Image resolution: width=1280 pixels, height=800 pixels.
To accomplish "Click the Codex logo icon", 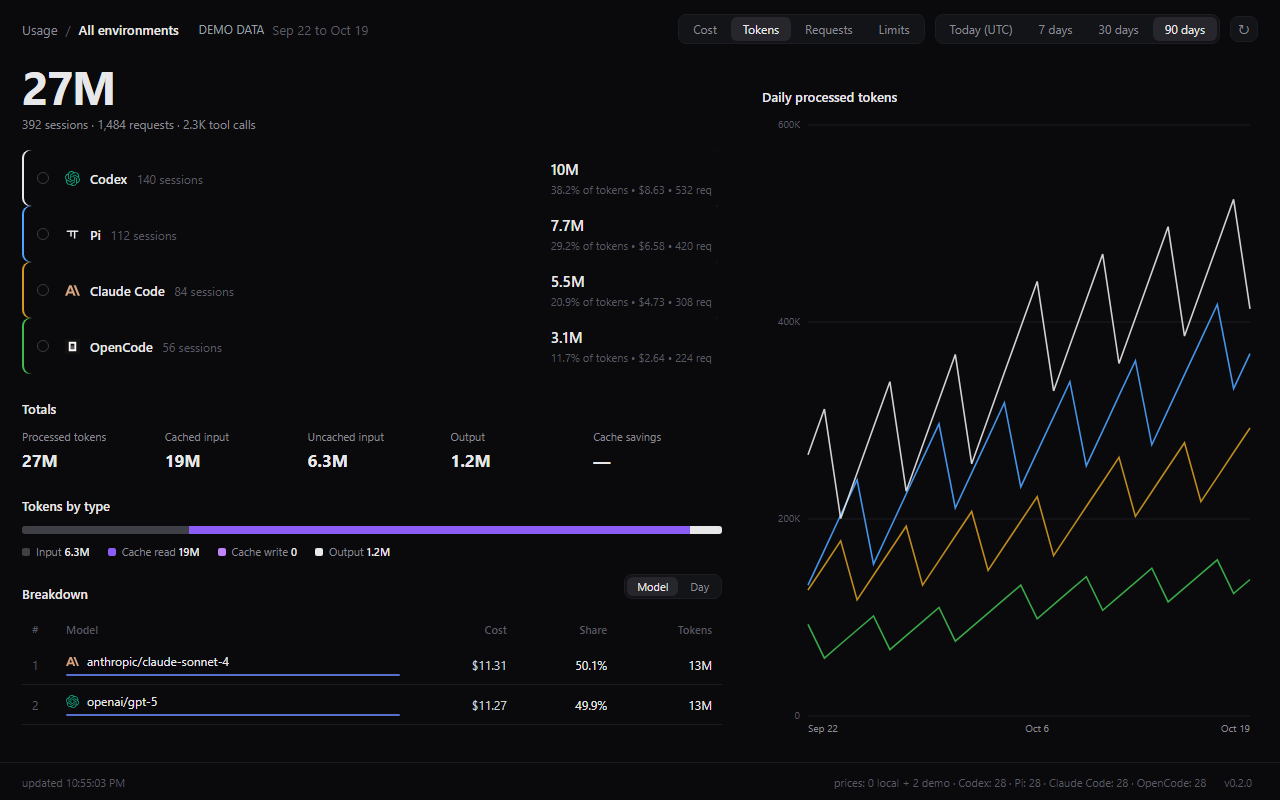I will click(72, 179).
